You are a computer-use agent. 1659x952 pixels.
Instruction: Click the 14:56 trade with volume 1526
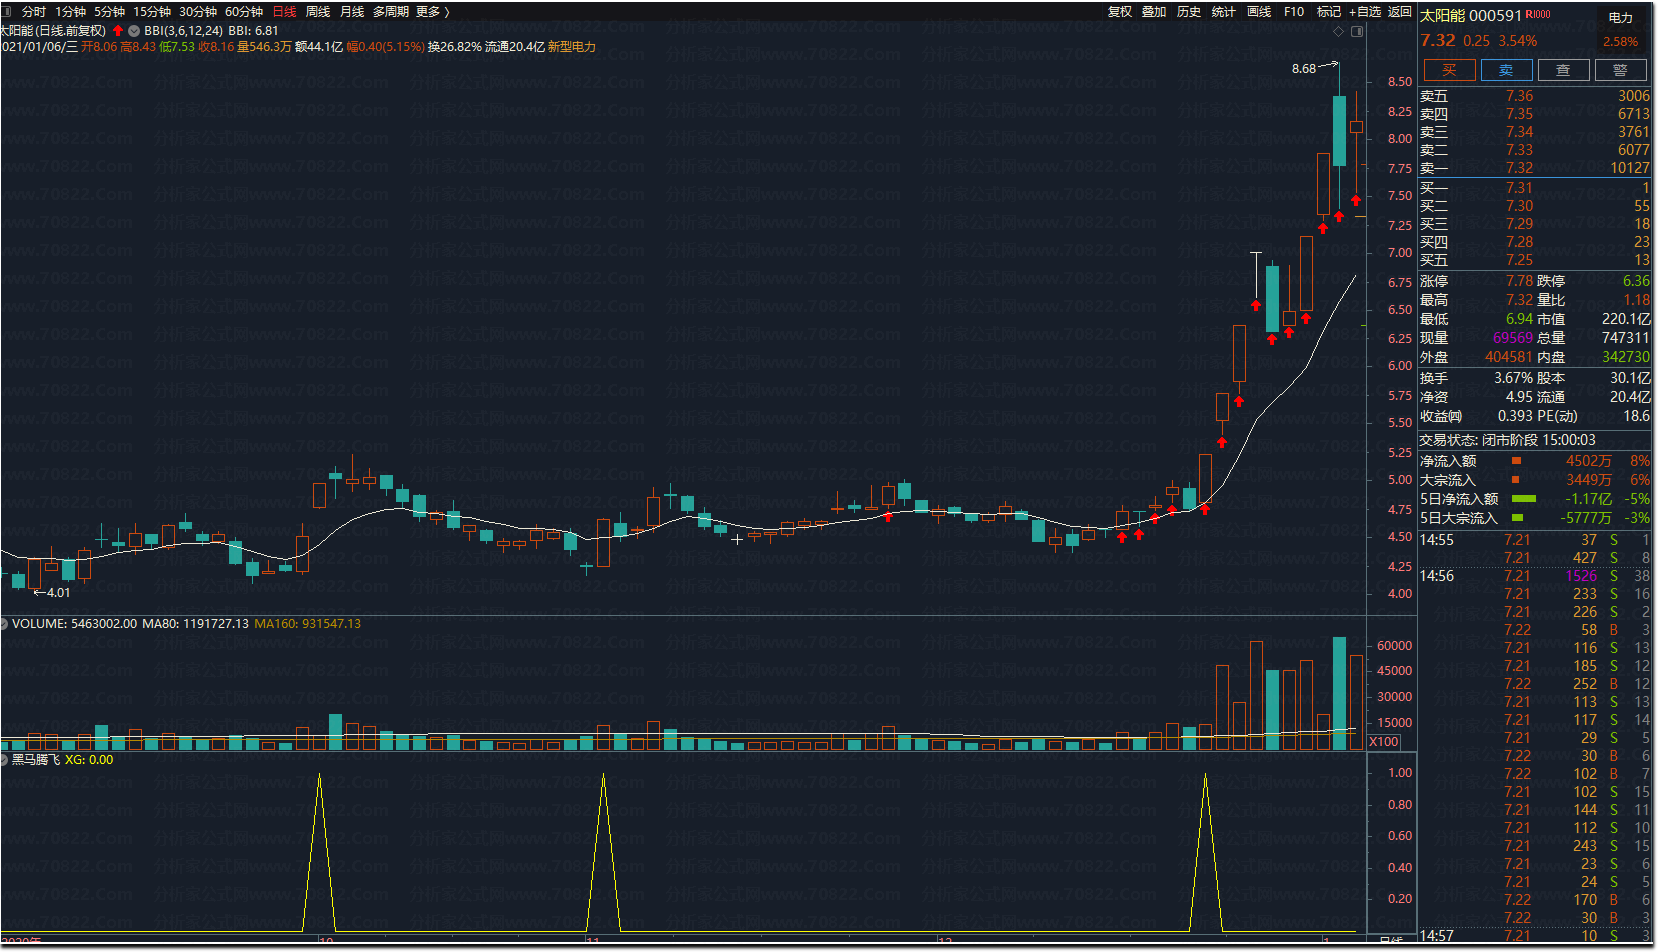coord(1534,576)
